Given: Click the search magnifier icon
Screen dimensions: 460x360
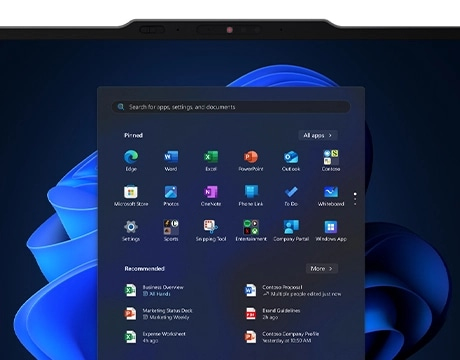Looking at the screenshot, I should pyautogui.click(x=121, y=107).
